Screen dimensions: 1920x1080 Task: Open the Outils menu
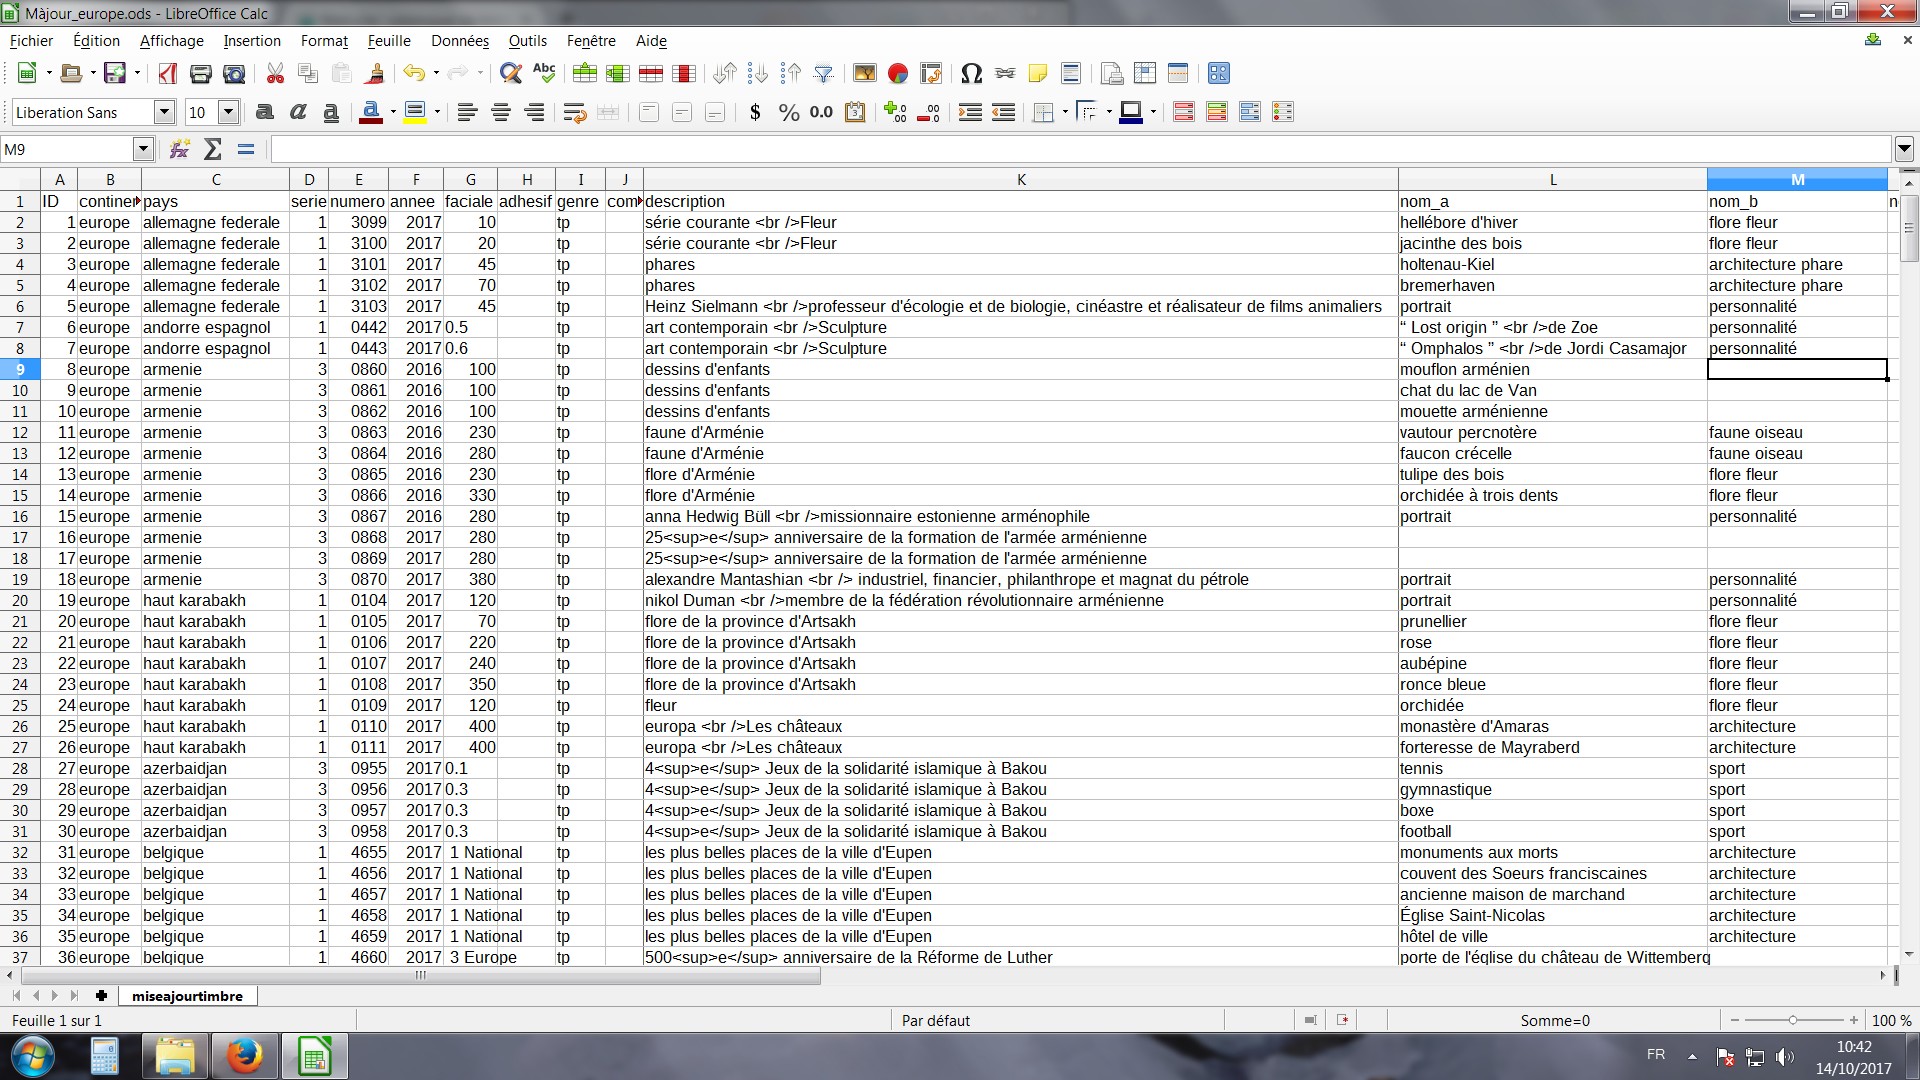point(527,41)
